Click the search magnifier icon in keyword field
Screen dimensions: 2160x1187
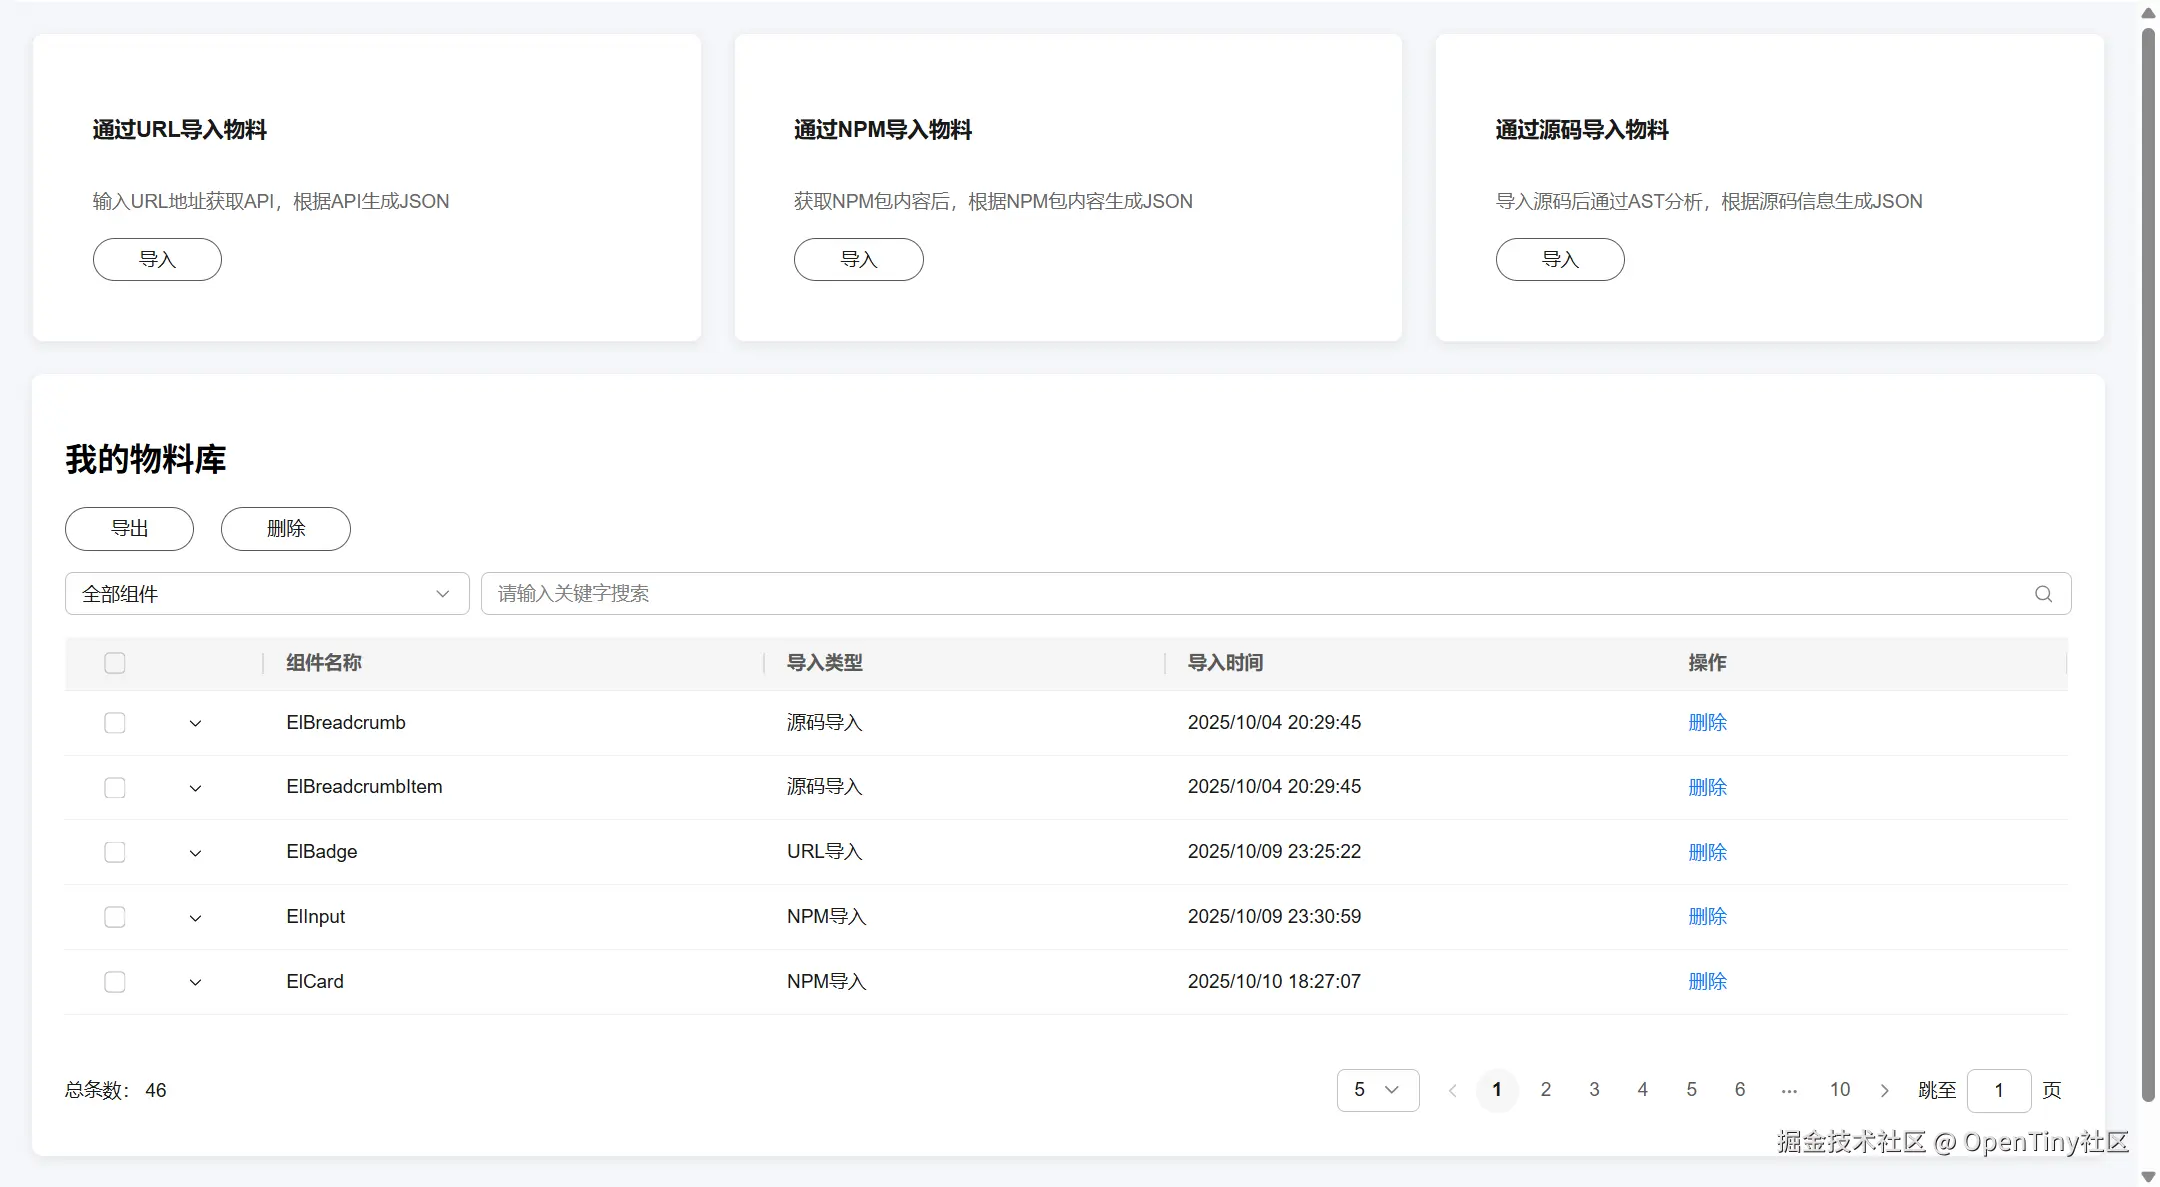point(2043,594)
